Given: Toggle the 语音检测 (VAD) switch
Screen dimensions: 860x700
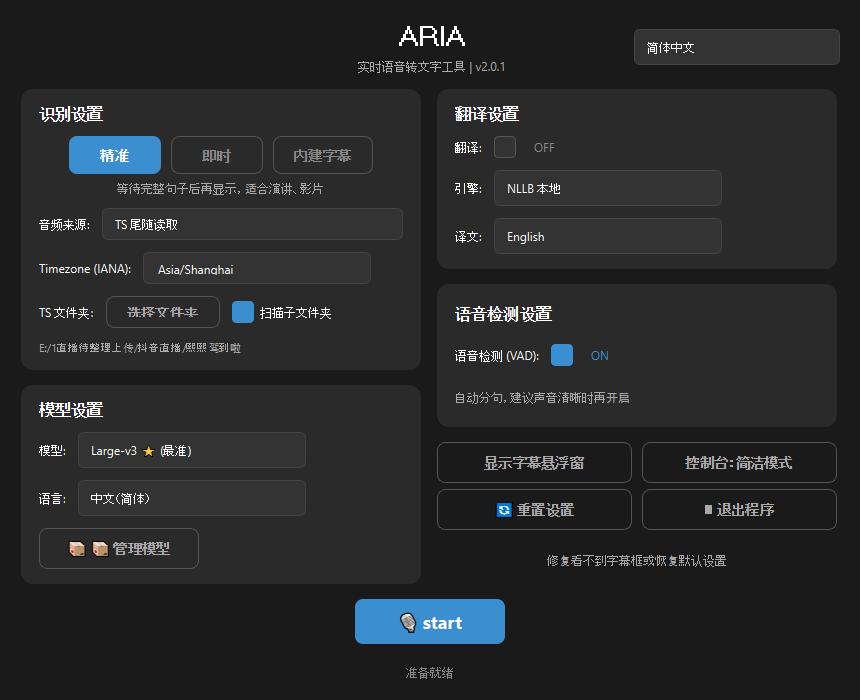Looking at the screenshot, I should coord(562,355).
